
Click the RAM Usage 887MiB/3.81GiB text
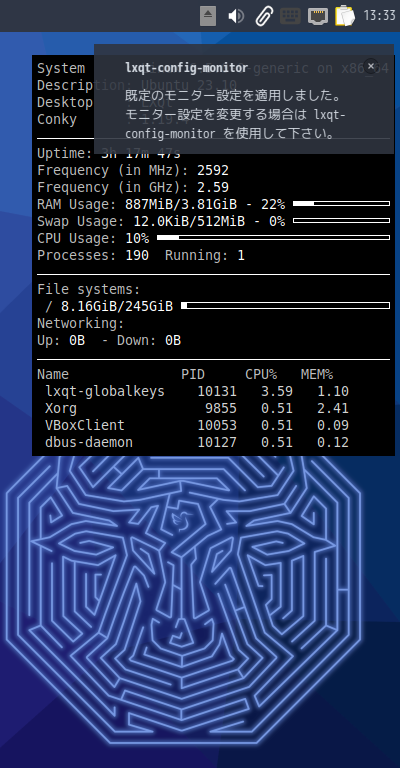181,204
